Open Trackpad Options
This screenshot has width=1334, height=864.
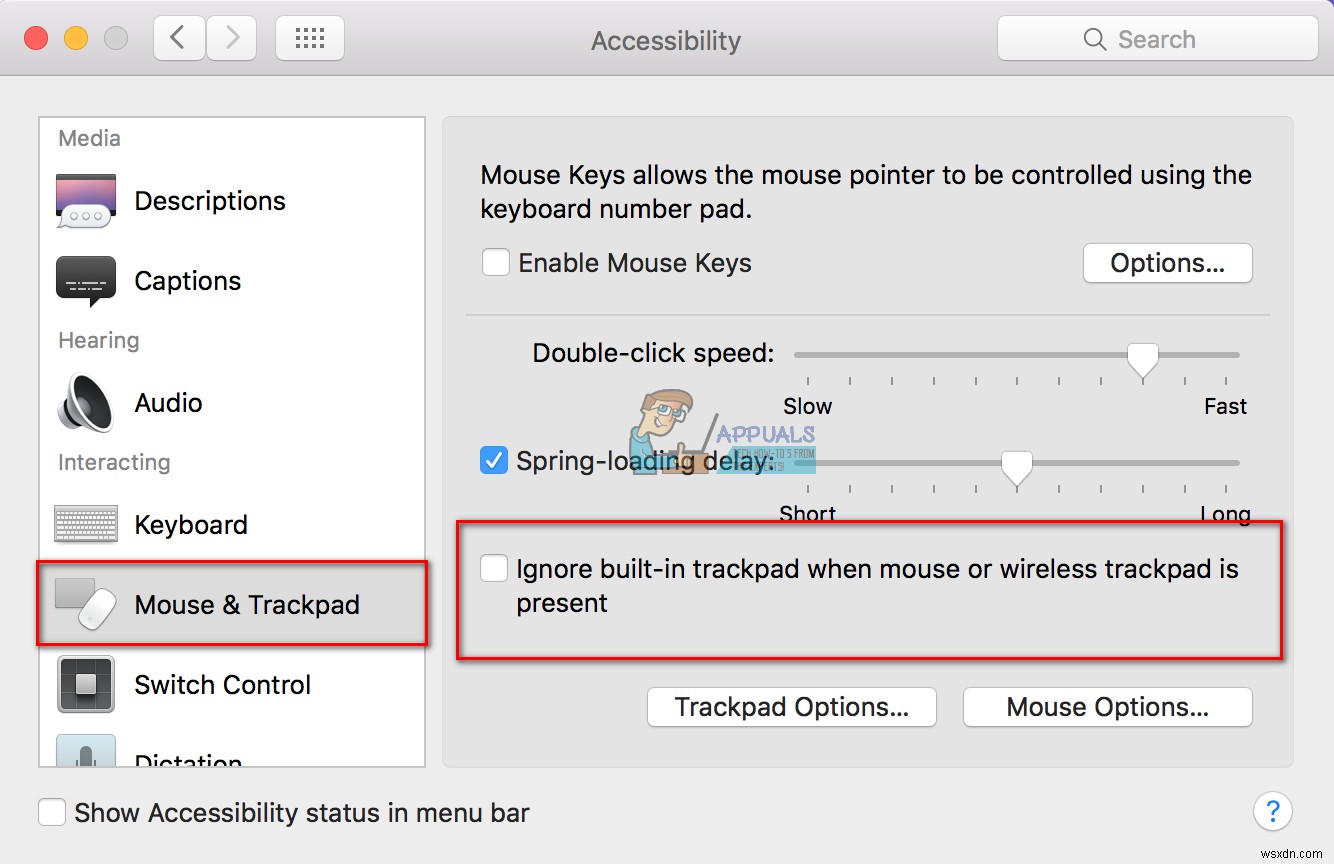(x=791, y=707)
